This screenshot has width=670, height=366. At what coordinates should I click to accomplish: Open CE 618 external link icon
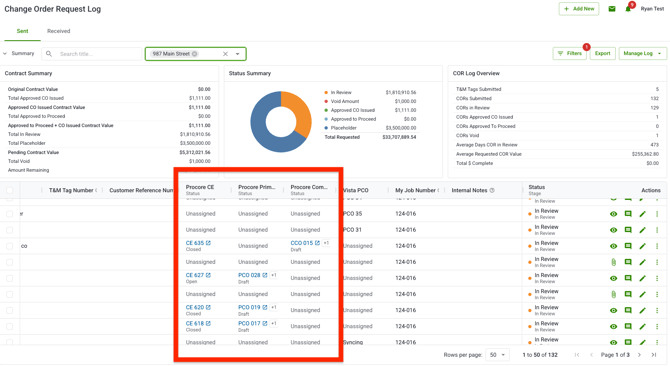click(x=209, y=324)
